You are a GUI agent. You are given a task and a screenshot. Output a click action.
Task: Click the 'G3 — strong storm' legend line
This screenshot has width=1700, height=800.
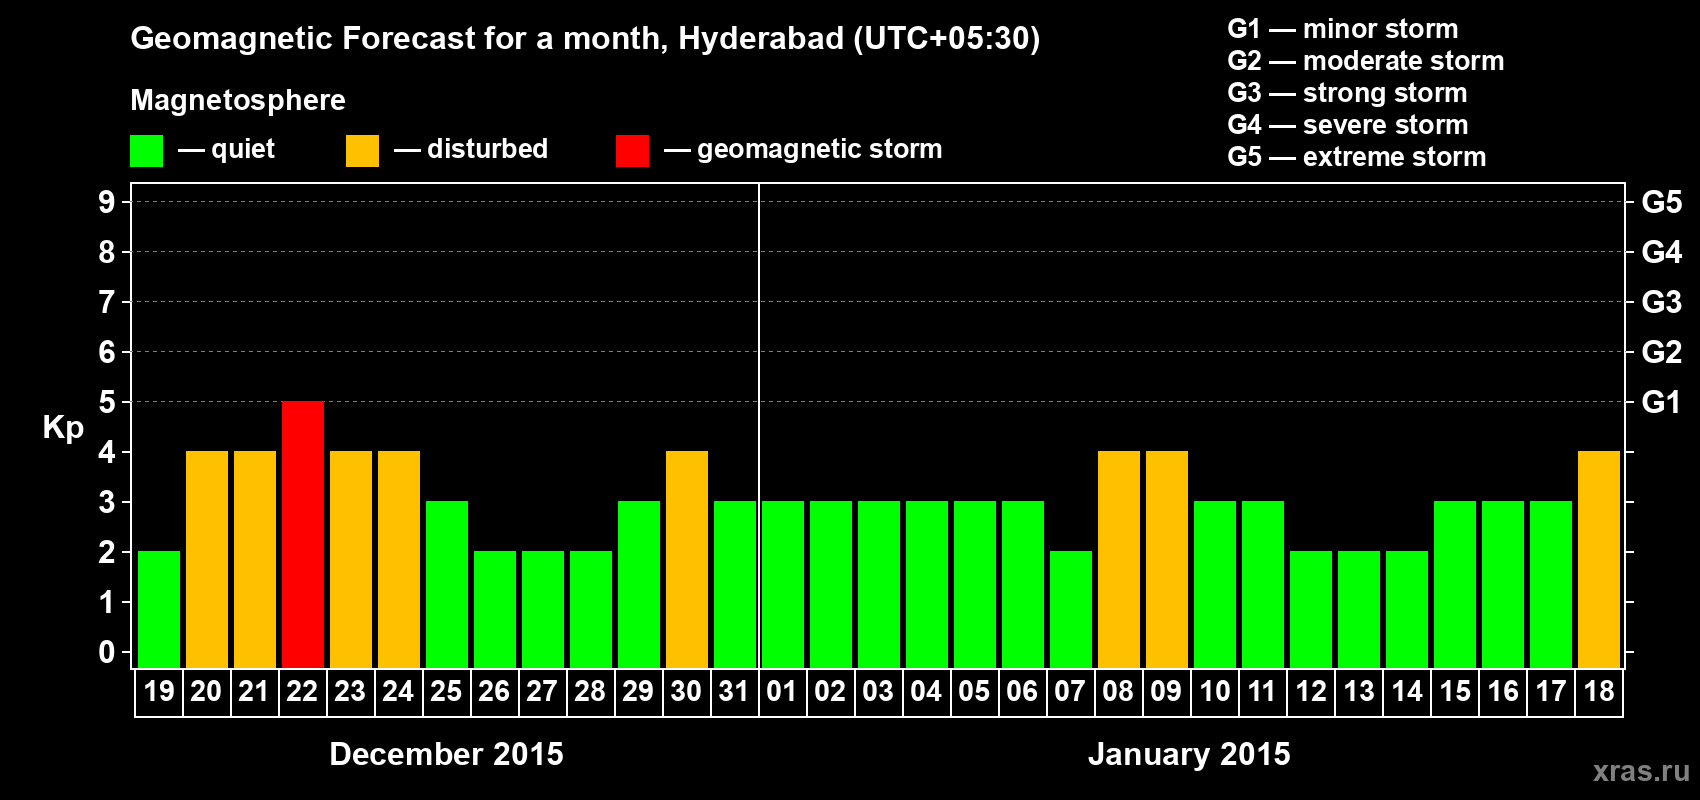coord(1347,93)
